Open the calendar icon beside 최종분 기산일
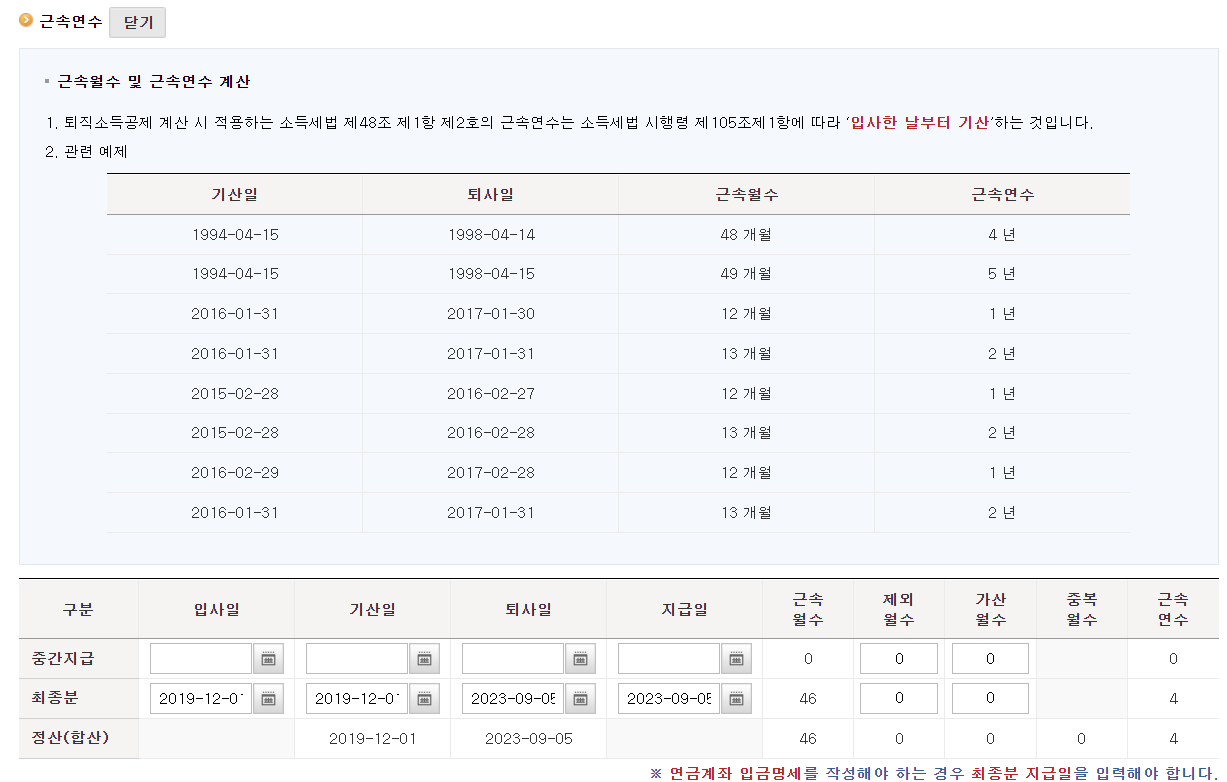1227x782 pixels. coord(424,698)
